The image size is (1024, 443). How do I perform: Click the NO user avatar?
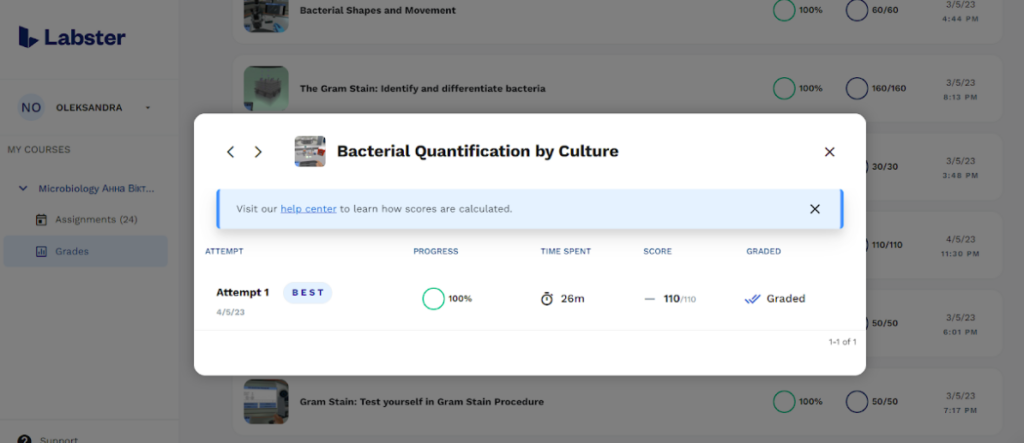pos(32,108)
